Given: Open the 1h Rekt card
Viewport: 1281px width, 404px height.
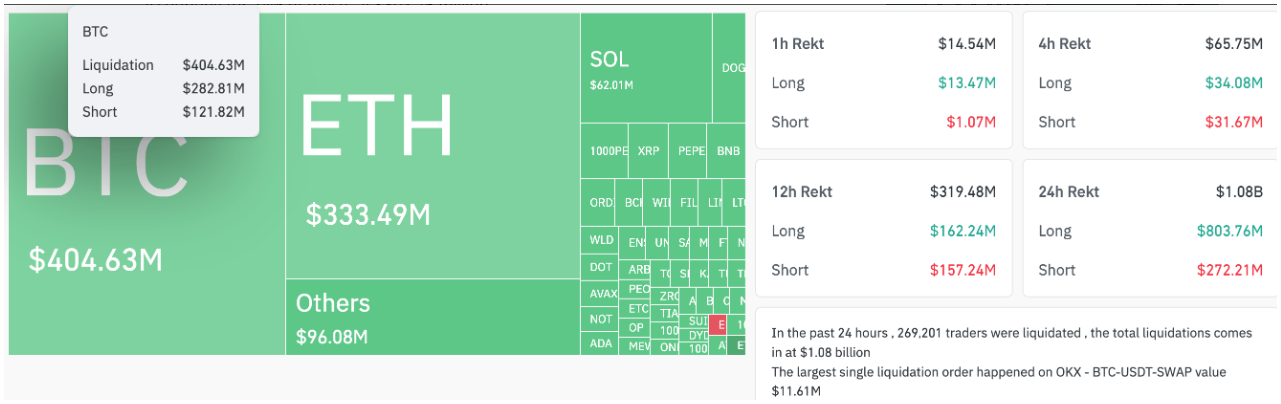Looking at the screenshot, I should coord(884,81).
